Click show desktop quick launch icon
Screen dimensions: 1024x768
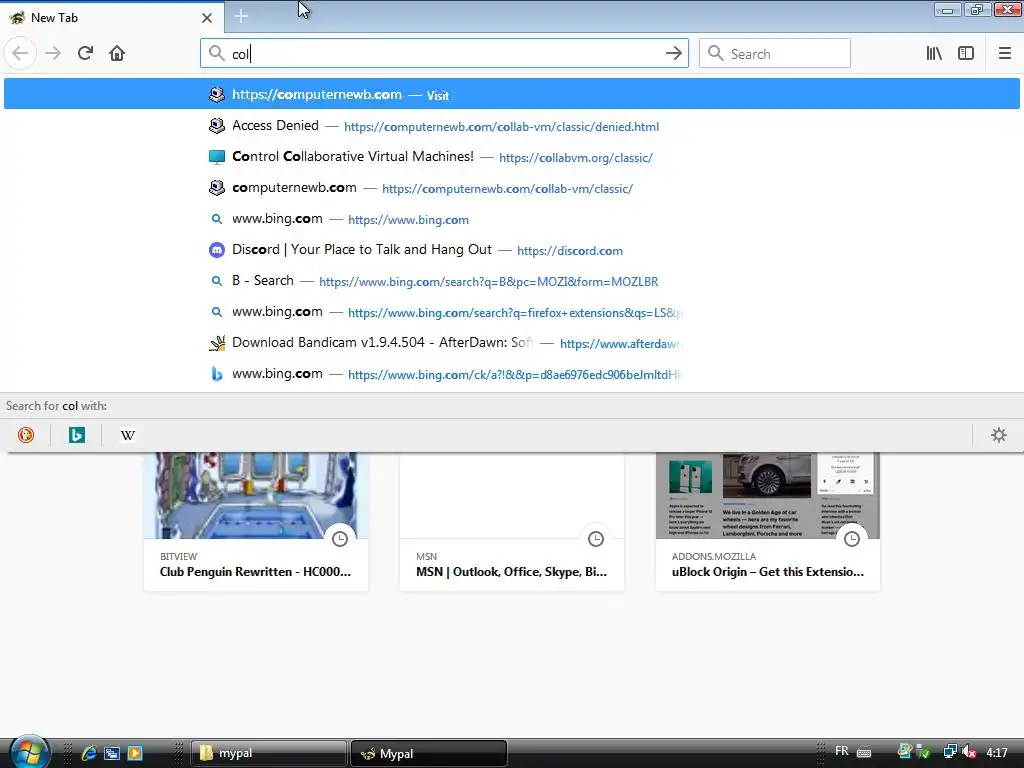112,753
